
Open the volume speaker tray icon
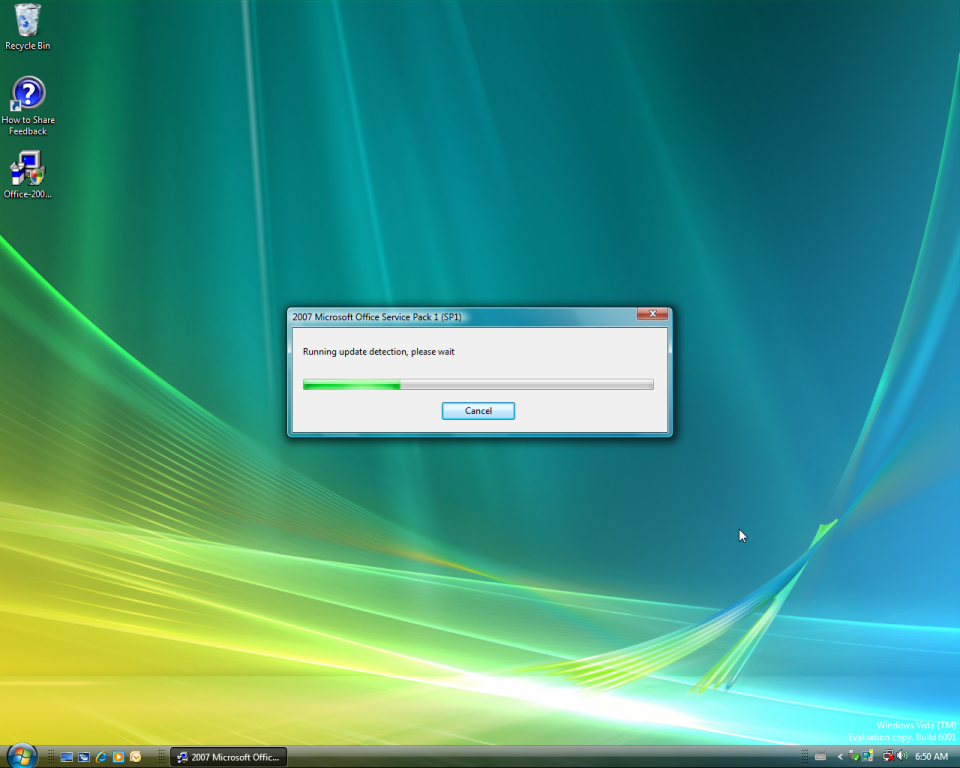click(x=902, y=757)
